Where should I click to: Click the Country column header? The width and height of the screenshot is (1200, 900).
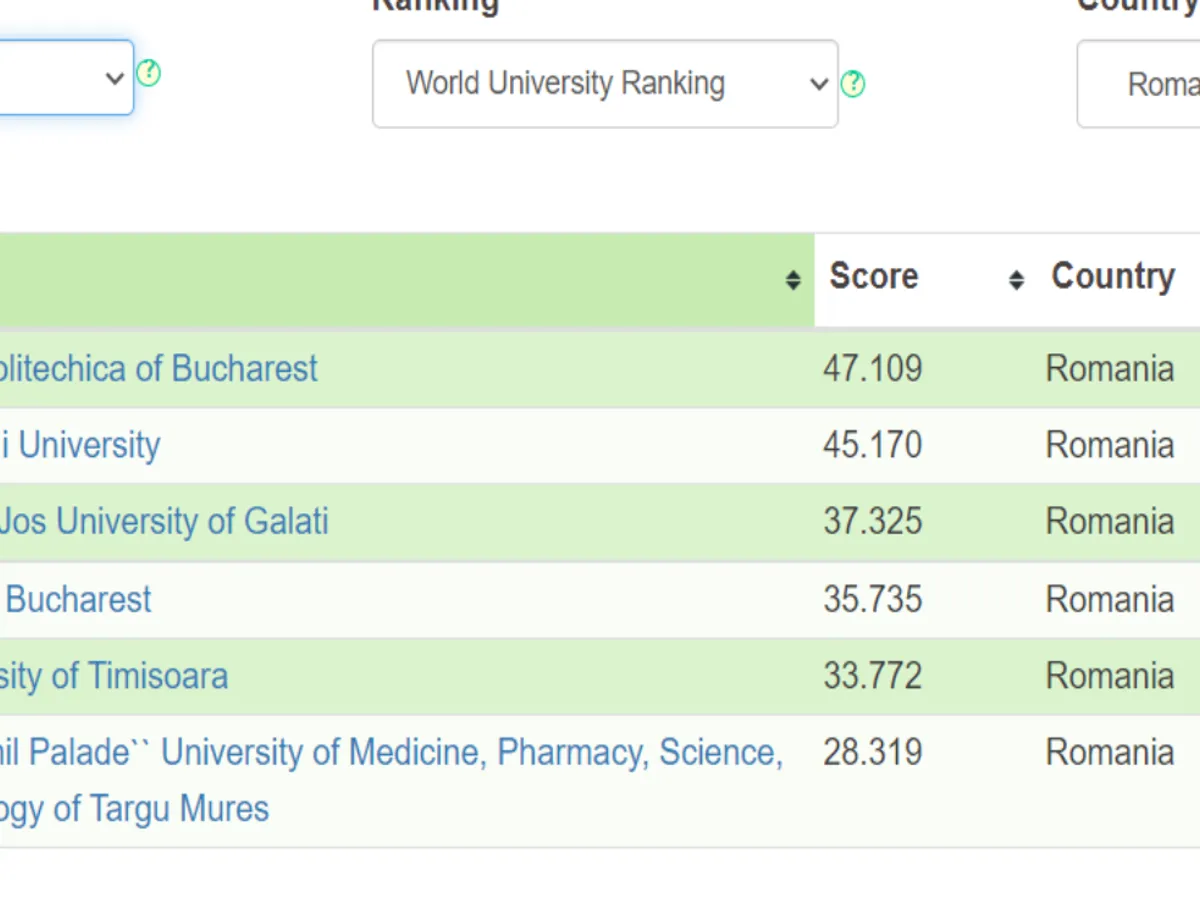pyautogui.click(x=1112, y=277)
